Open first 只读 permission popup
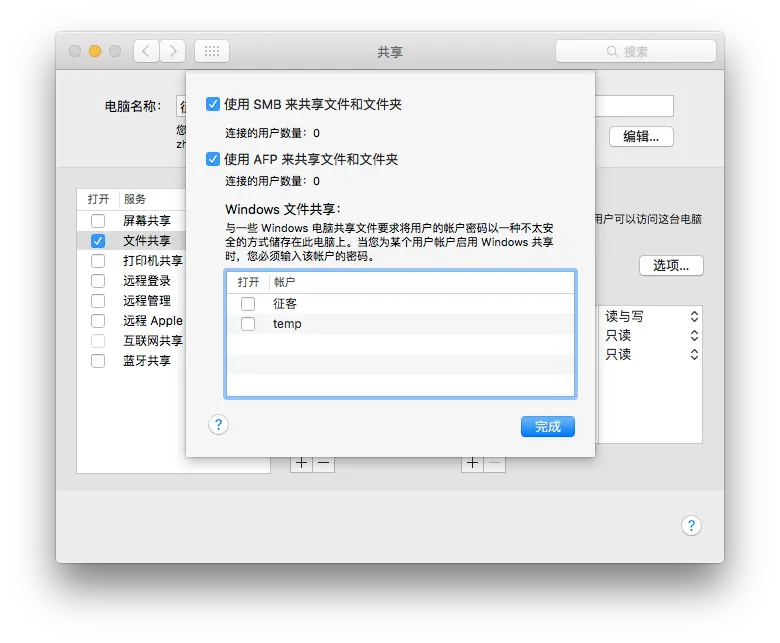 pyautogui.click(x=651, y=335)
